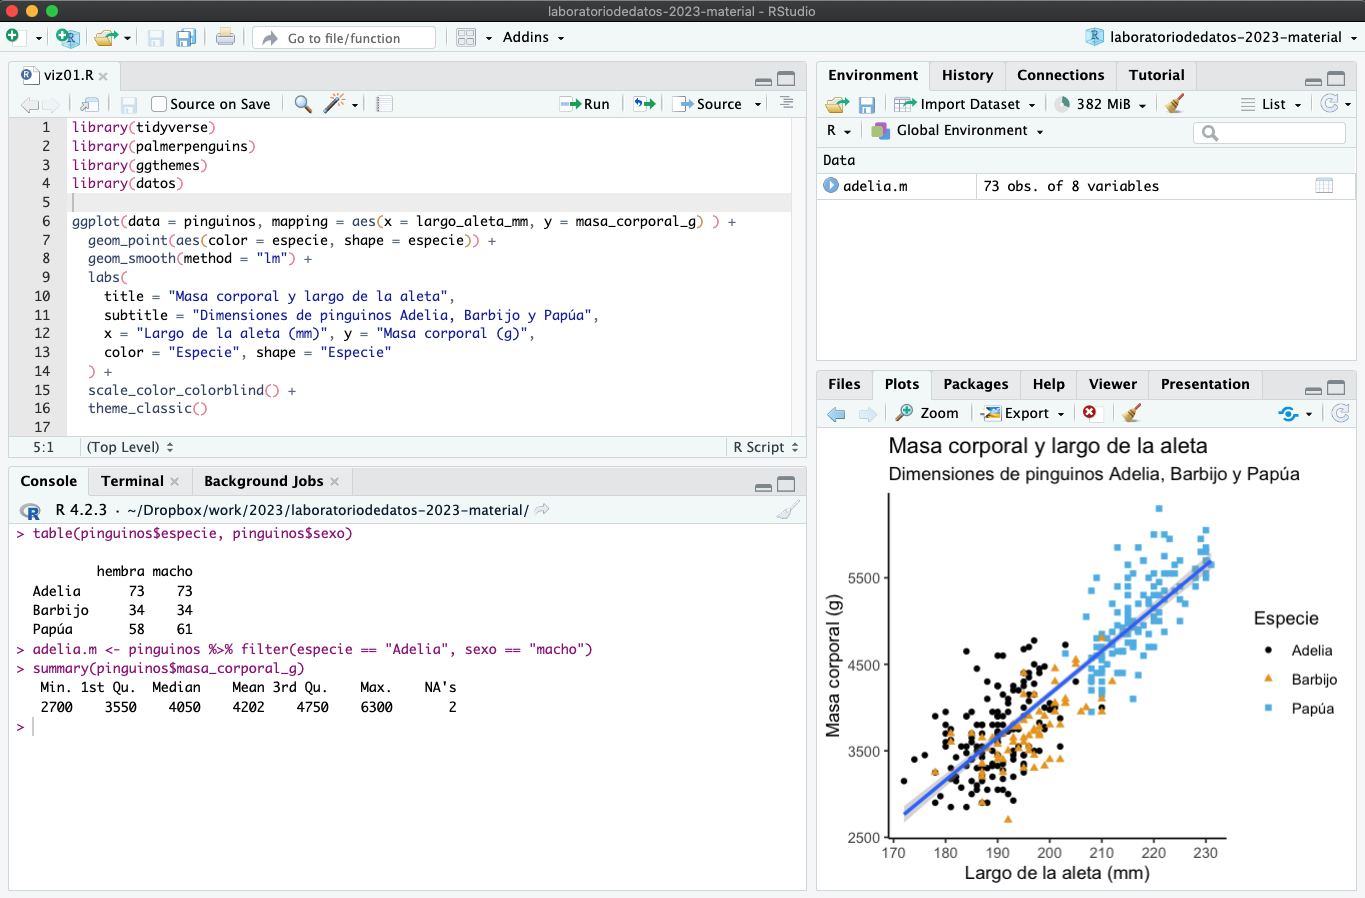Click the Run button in the editor

(585, 104)
